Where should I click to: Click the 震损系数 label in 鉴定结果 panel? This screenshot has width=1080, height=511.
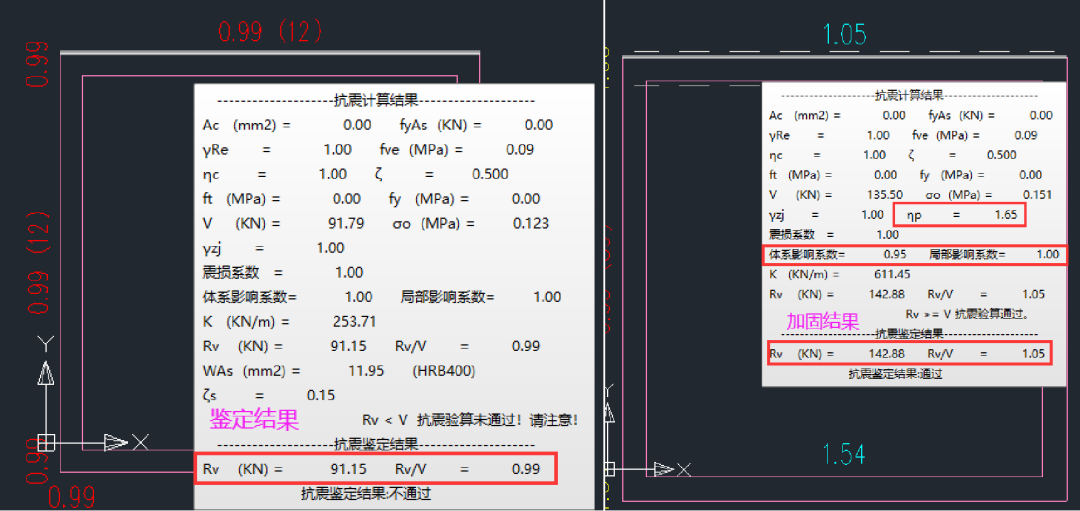[x=231, y=272]
